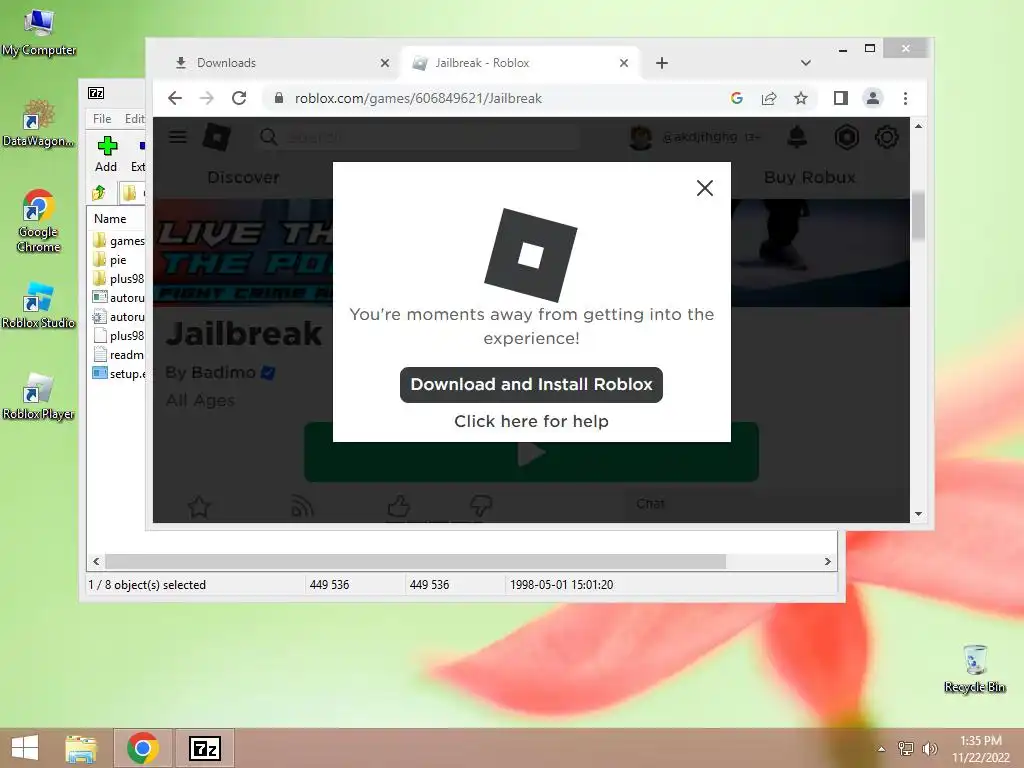Viewport: 1024px width, 768px height.
Task: Click the forward navigation arrow
Action: point(206,98)
